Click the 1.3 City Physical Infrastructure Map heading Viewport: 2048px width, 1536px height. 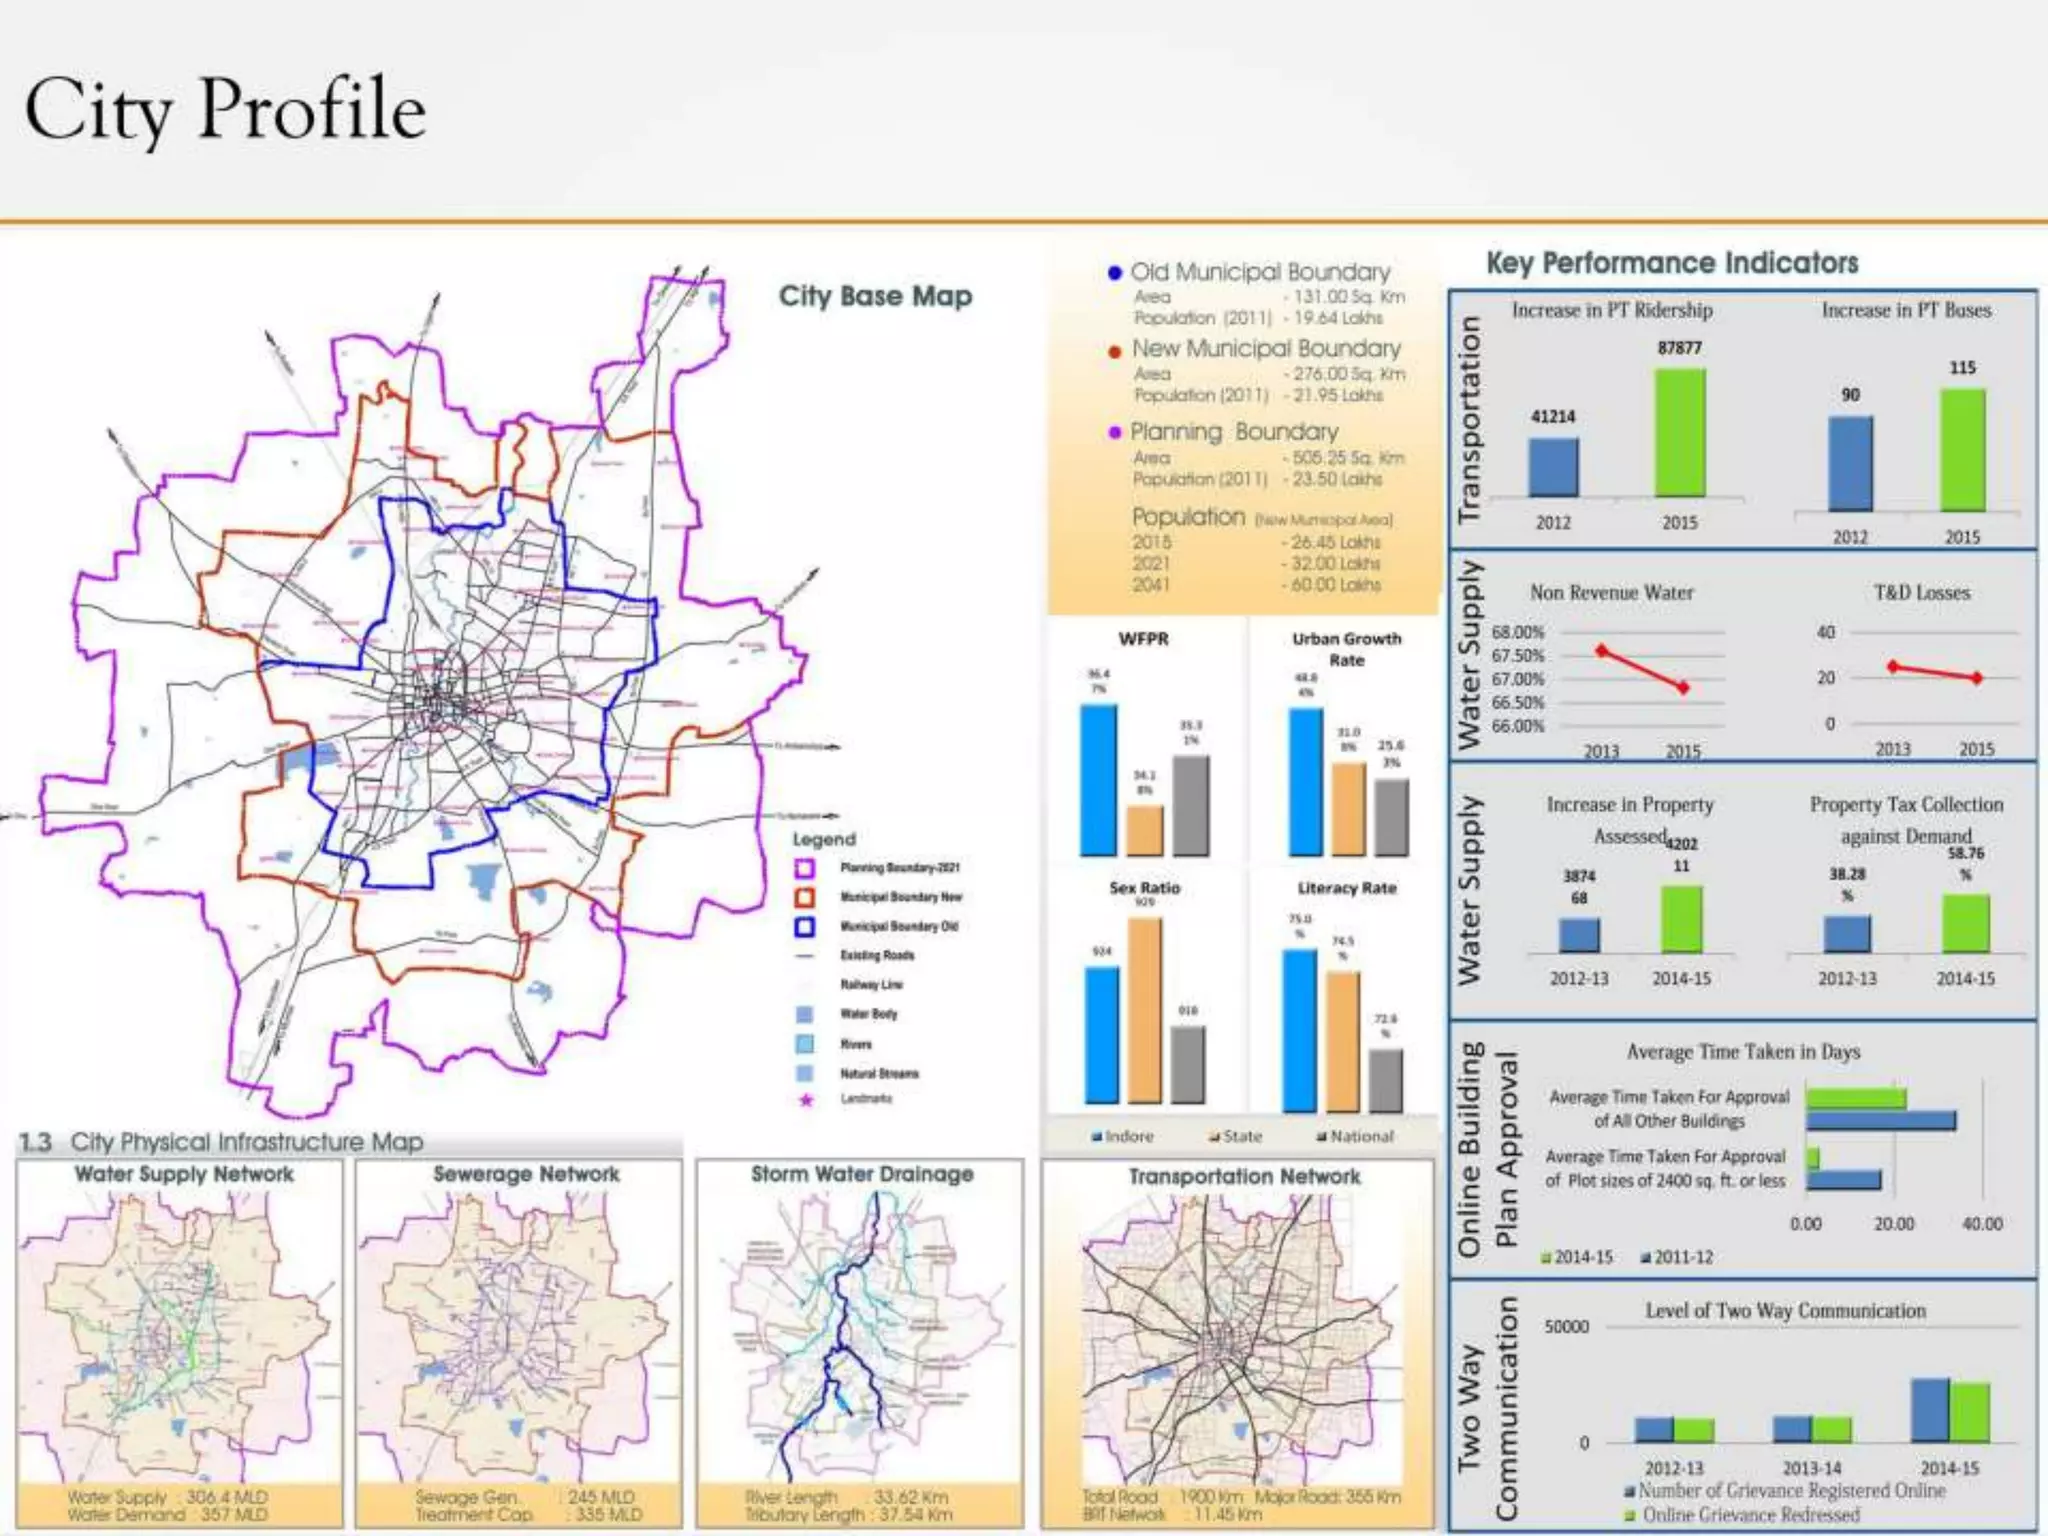coord(221,1141)
